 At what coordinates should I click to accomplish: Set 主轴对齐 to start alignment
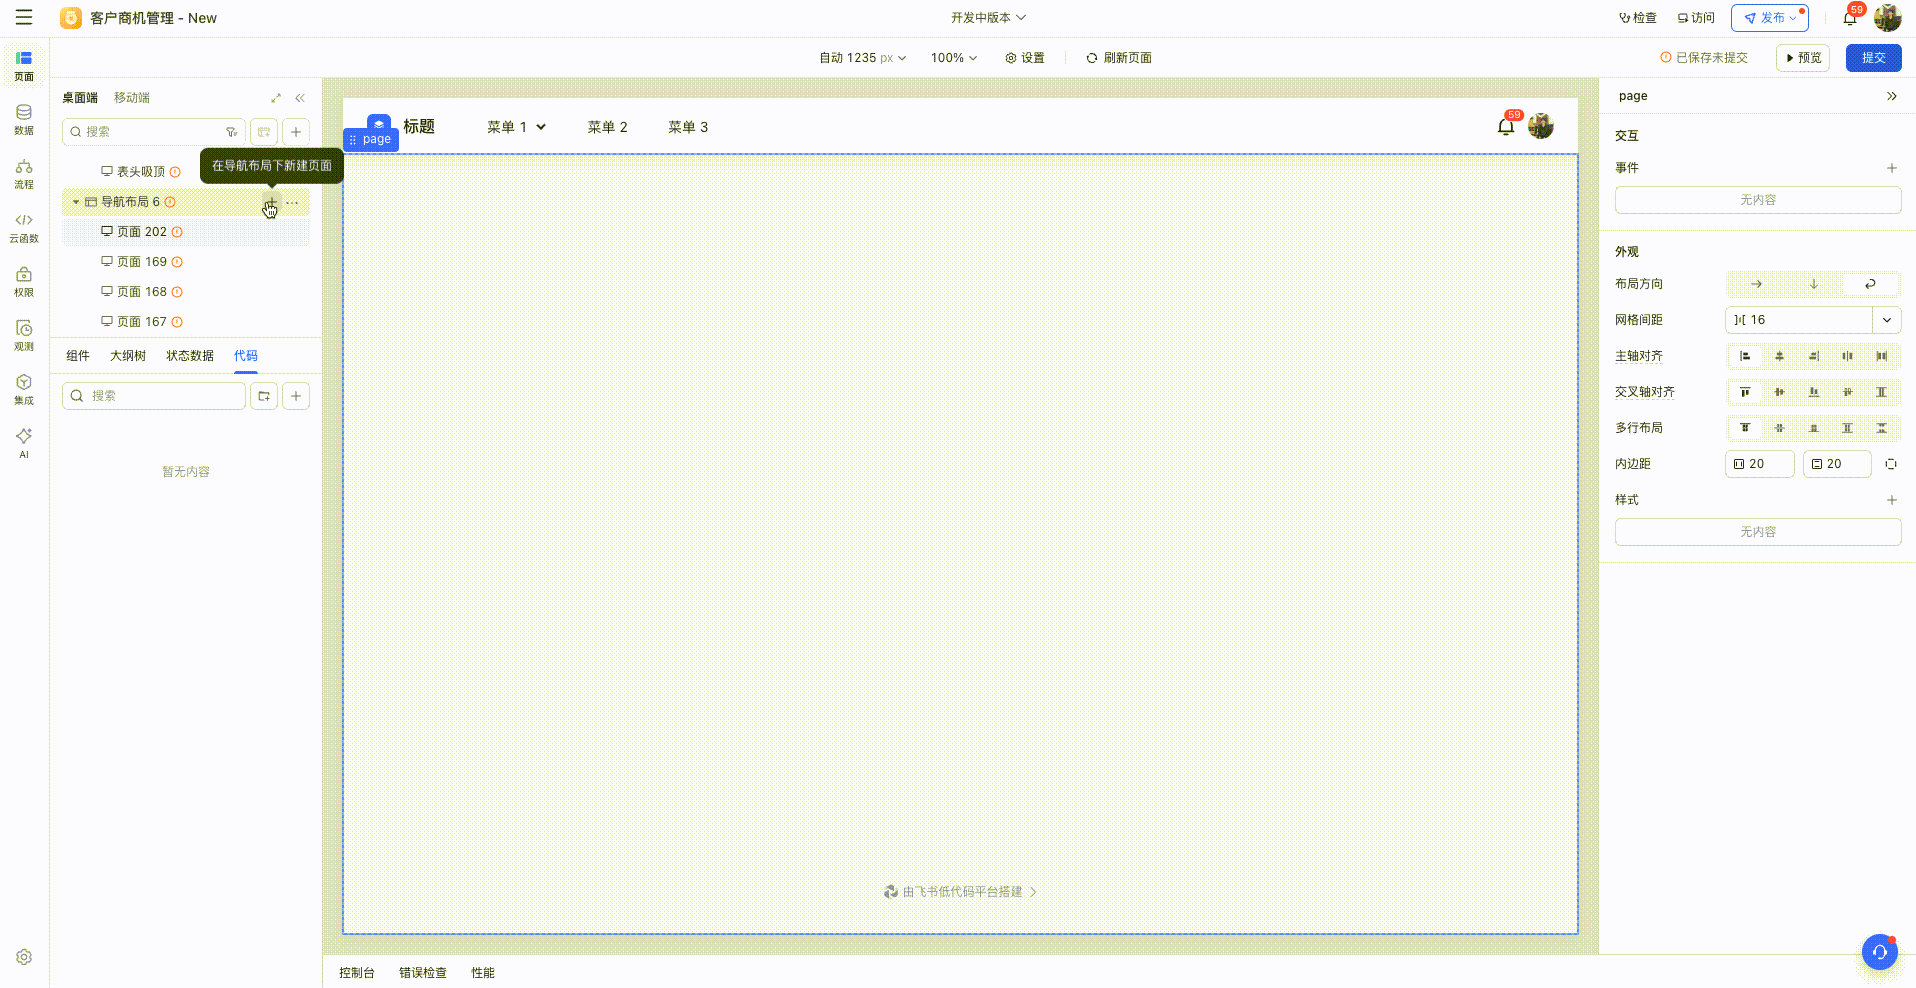coord(1745,356)
